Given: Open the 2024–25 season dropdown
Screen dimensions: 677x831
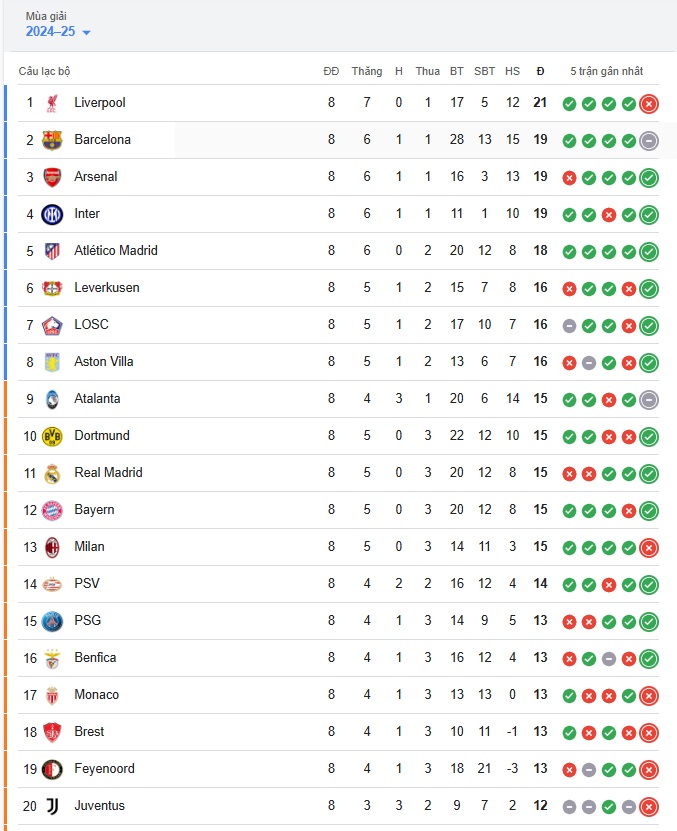Looking at the screenshot, I should coord(58,32).
